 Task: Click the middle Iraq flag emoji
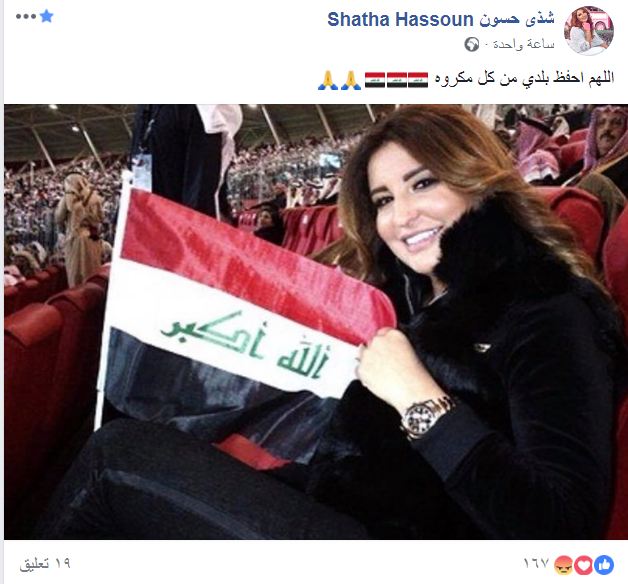pos(397,80)
